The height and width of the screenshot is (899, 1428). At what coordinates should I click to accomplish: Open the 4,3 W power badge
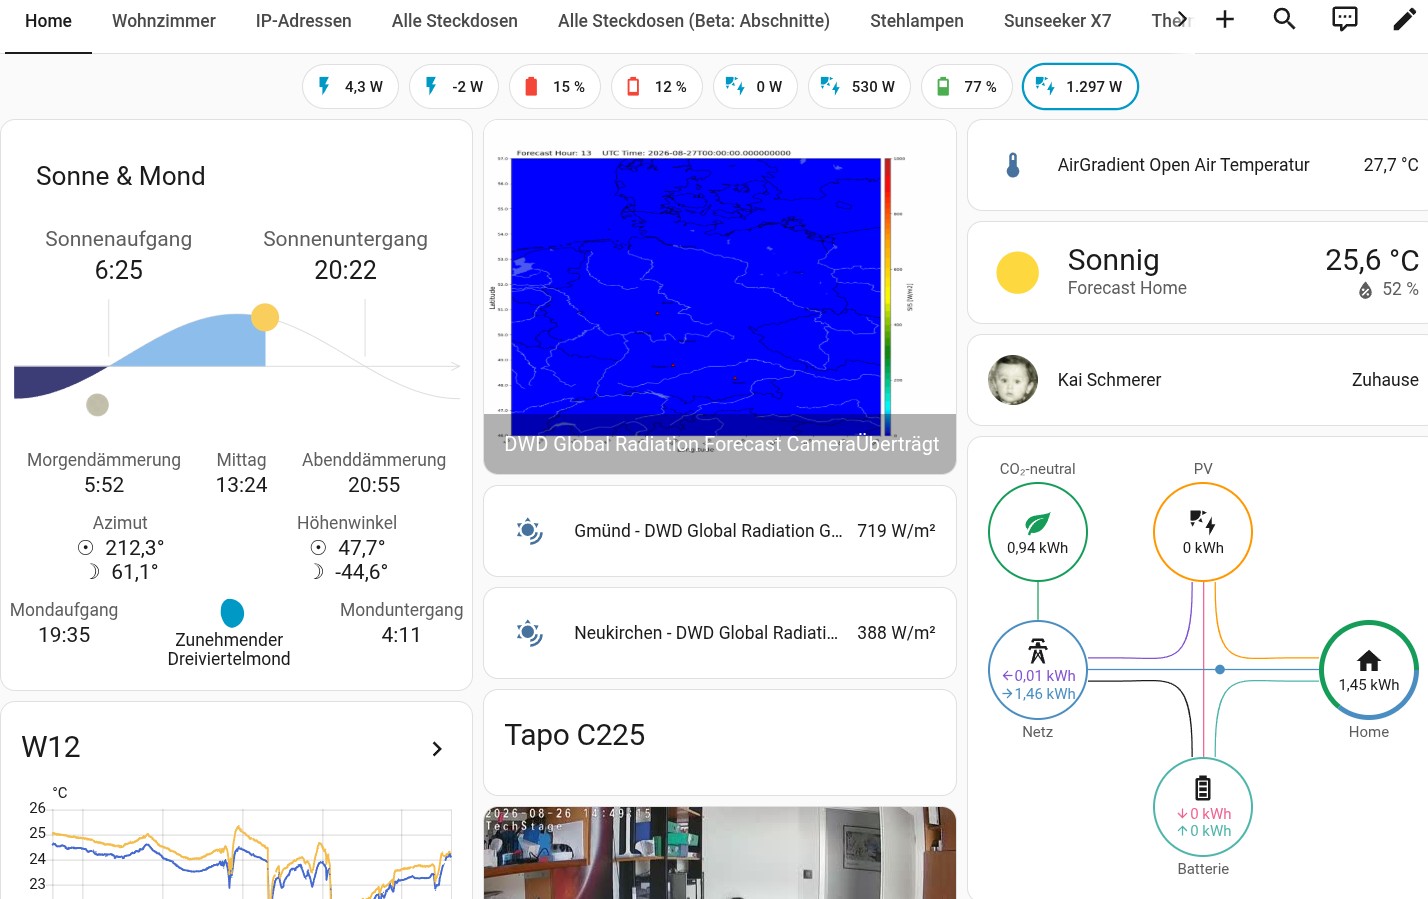[350, 86]
